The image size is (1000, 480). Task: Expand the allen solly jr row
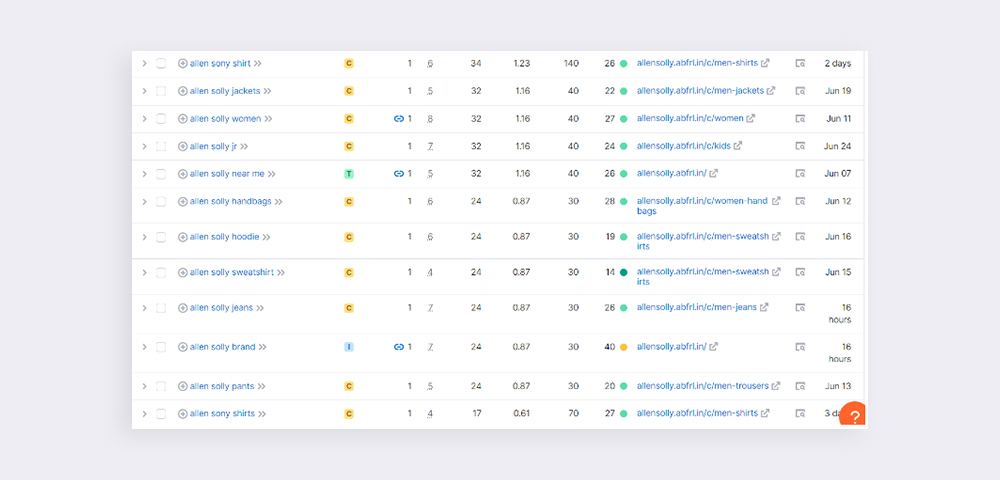144,146
